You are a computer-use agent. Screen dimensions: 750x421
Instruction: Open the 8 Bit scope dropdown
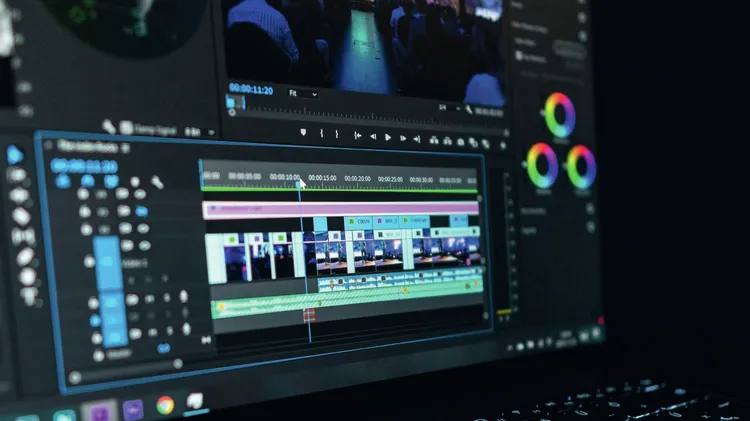tap(200, 132)
